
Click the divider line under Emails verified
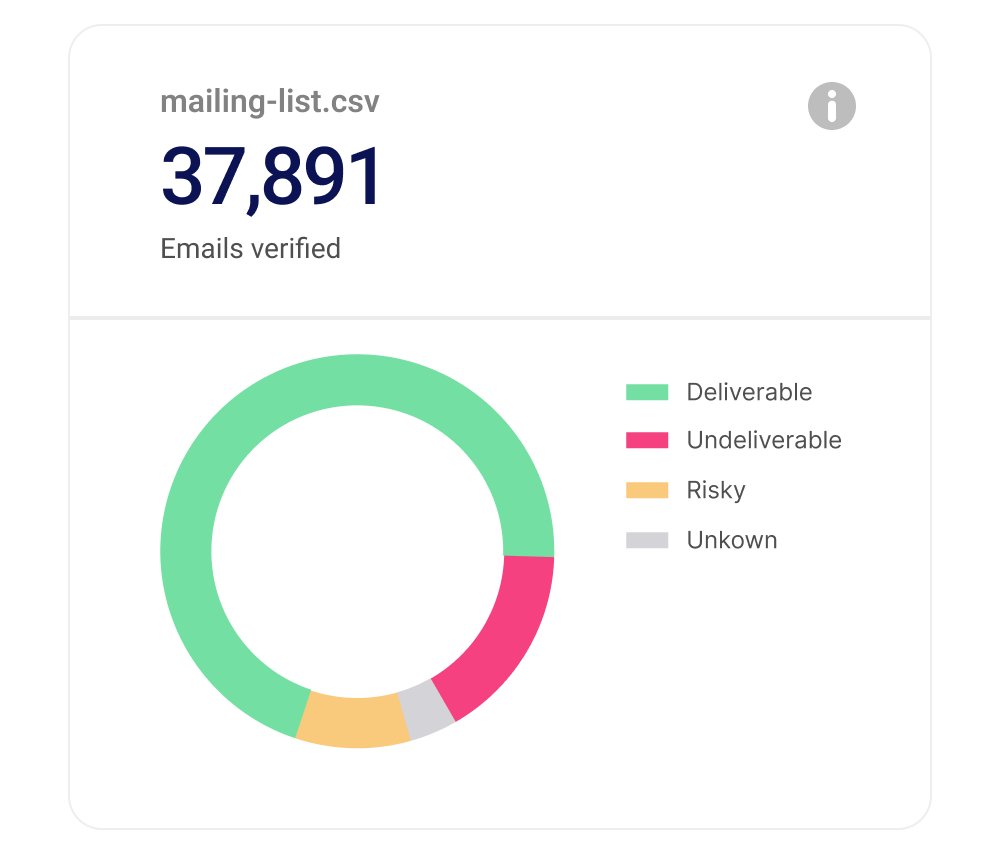pyautogui.click(x=500, y=318)
